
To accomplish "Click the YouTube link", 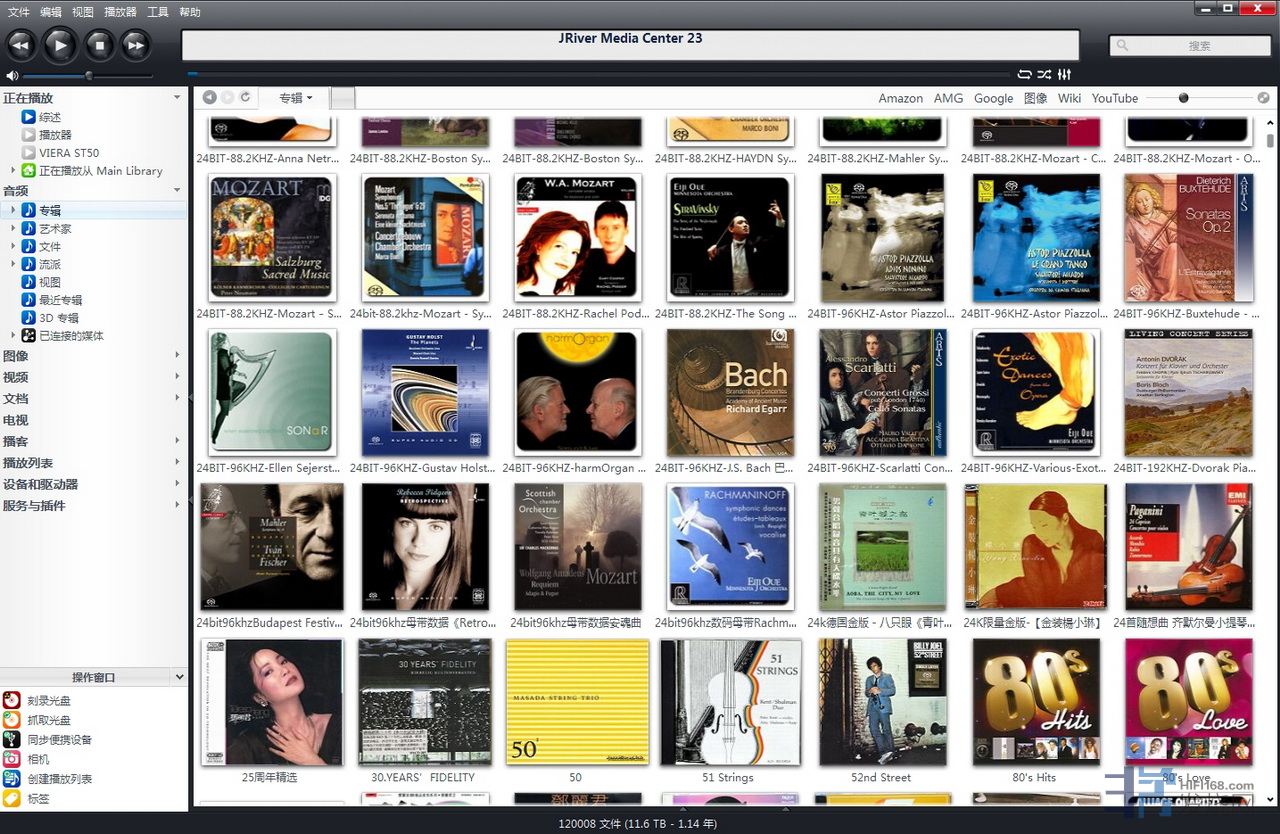I will point(1114,98).
